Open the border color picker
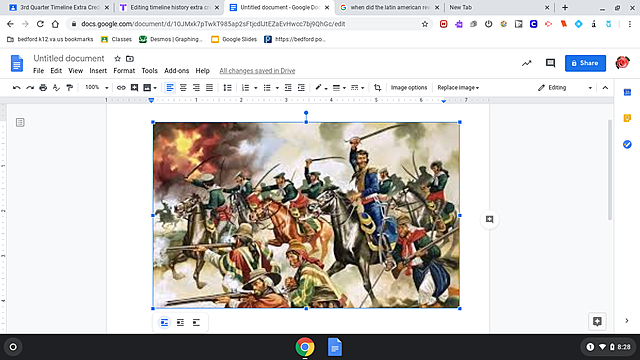Viewport: 640px width, 360px height. [321, 87]
